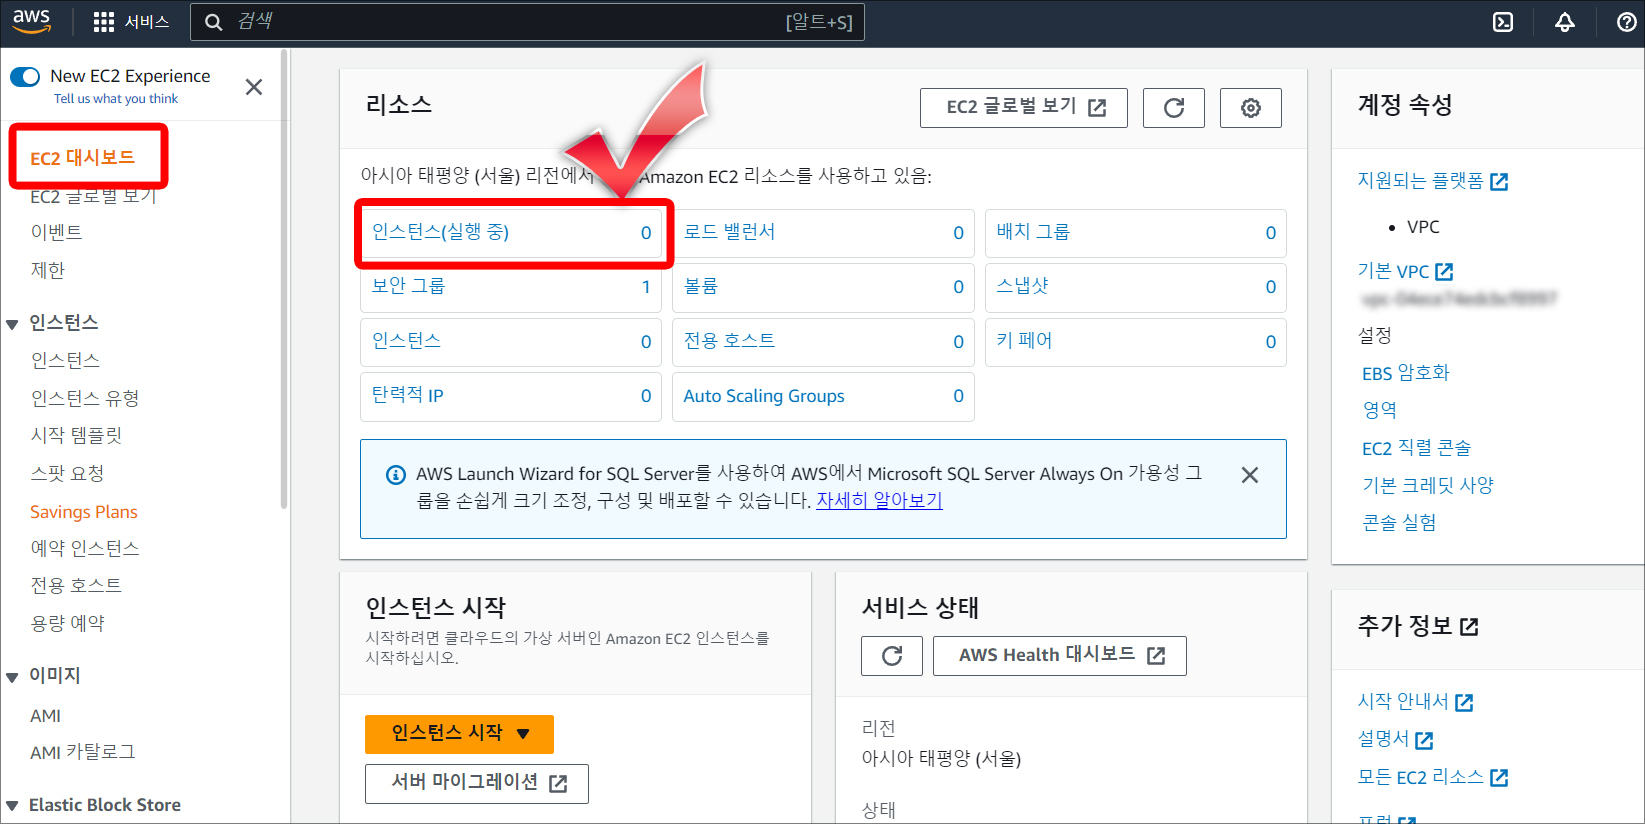This screenshot has height=824, width=1645.
Task: Collapse the 인스턴스 sidebar section
Action: [x=13, y=324]
